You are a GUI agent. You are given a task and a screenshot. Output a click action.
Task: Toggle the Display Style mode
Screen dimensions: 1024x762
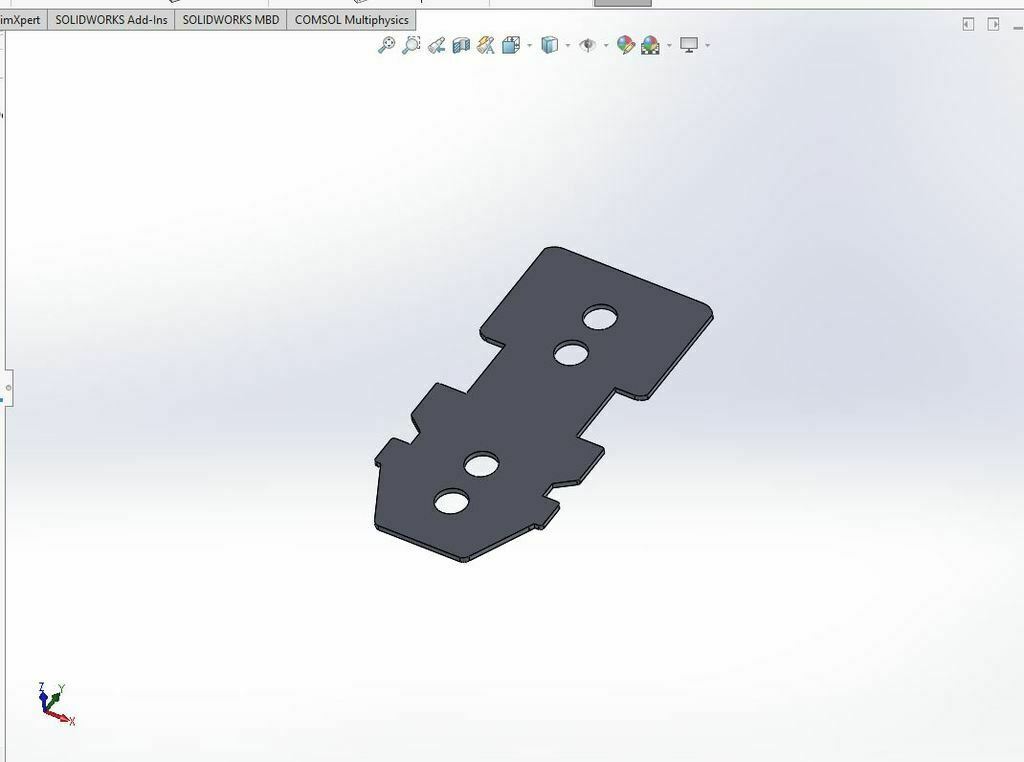551,45
